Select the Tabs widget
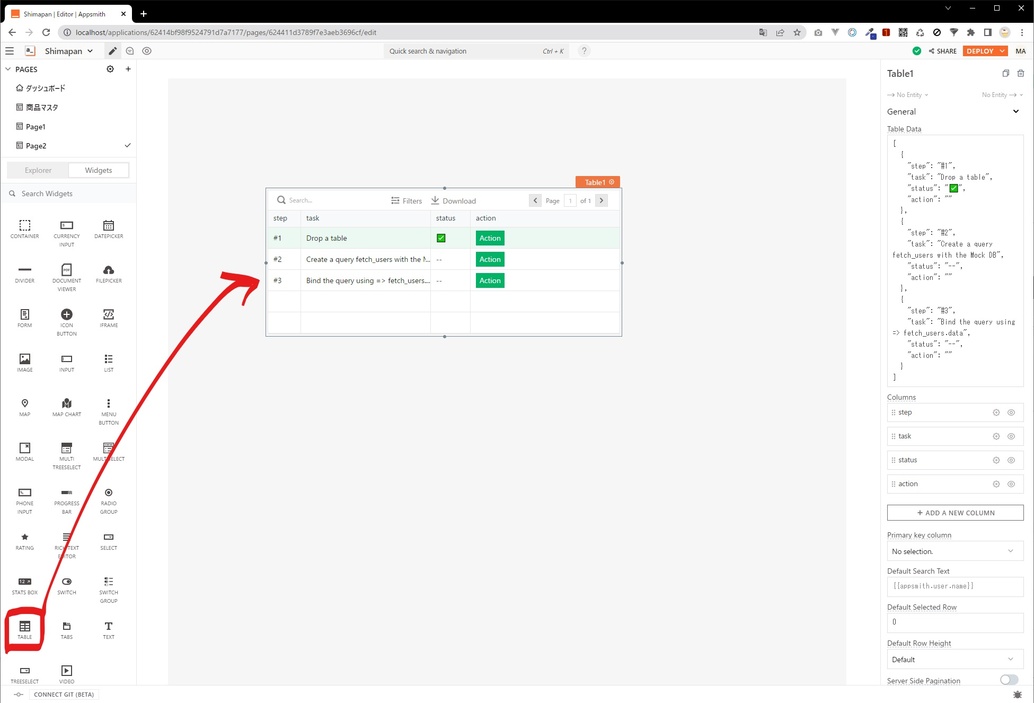1034x703 pixels. click(x=67, y=630)
